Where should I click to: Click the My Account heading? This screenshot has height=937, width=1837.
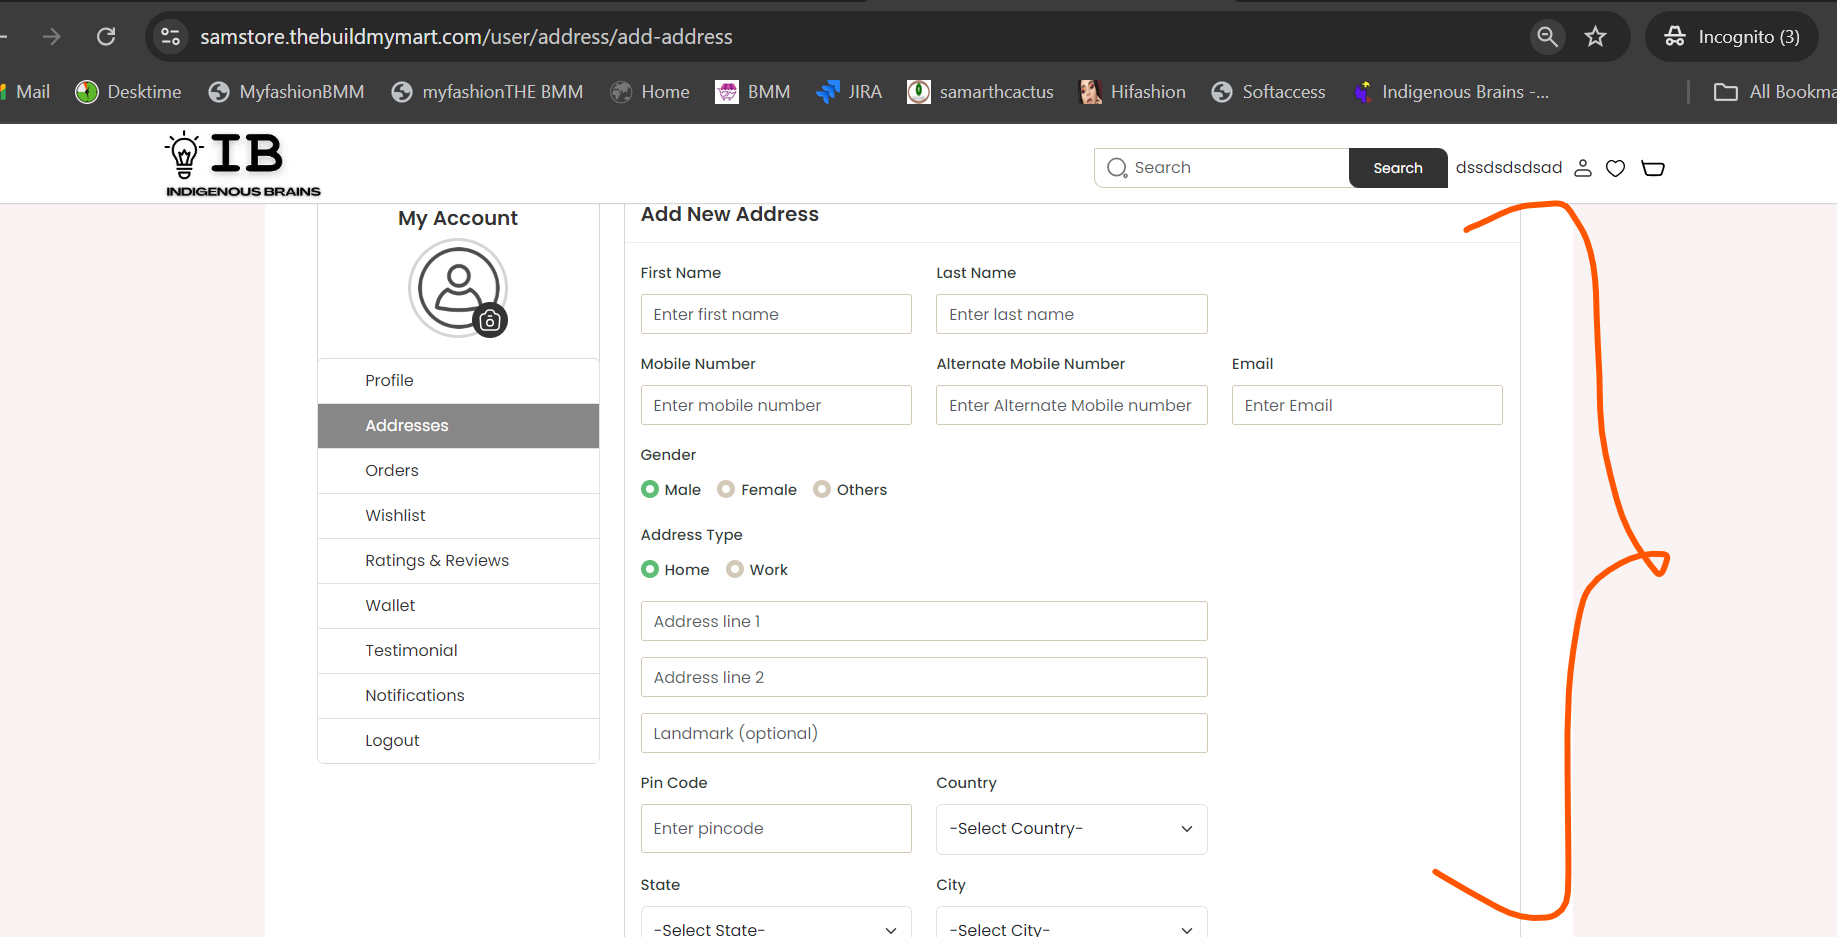point(458,218)
